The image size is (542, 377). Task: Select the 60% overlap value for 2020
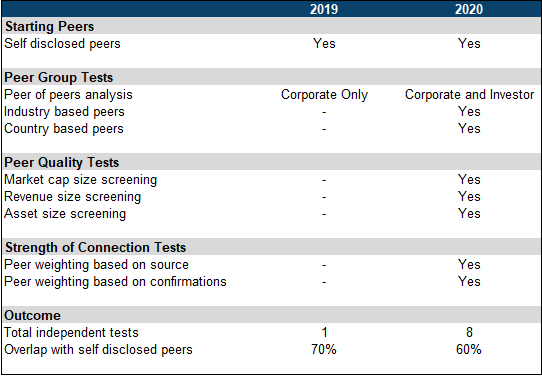469,349
